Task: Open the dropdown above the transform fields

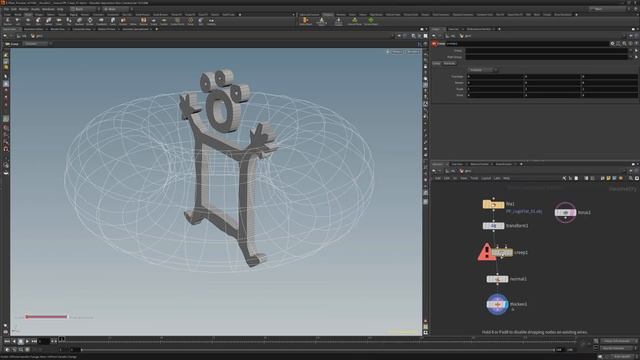Action: 482,70
